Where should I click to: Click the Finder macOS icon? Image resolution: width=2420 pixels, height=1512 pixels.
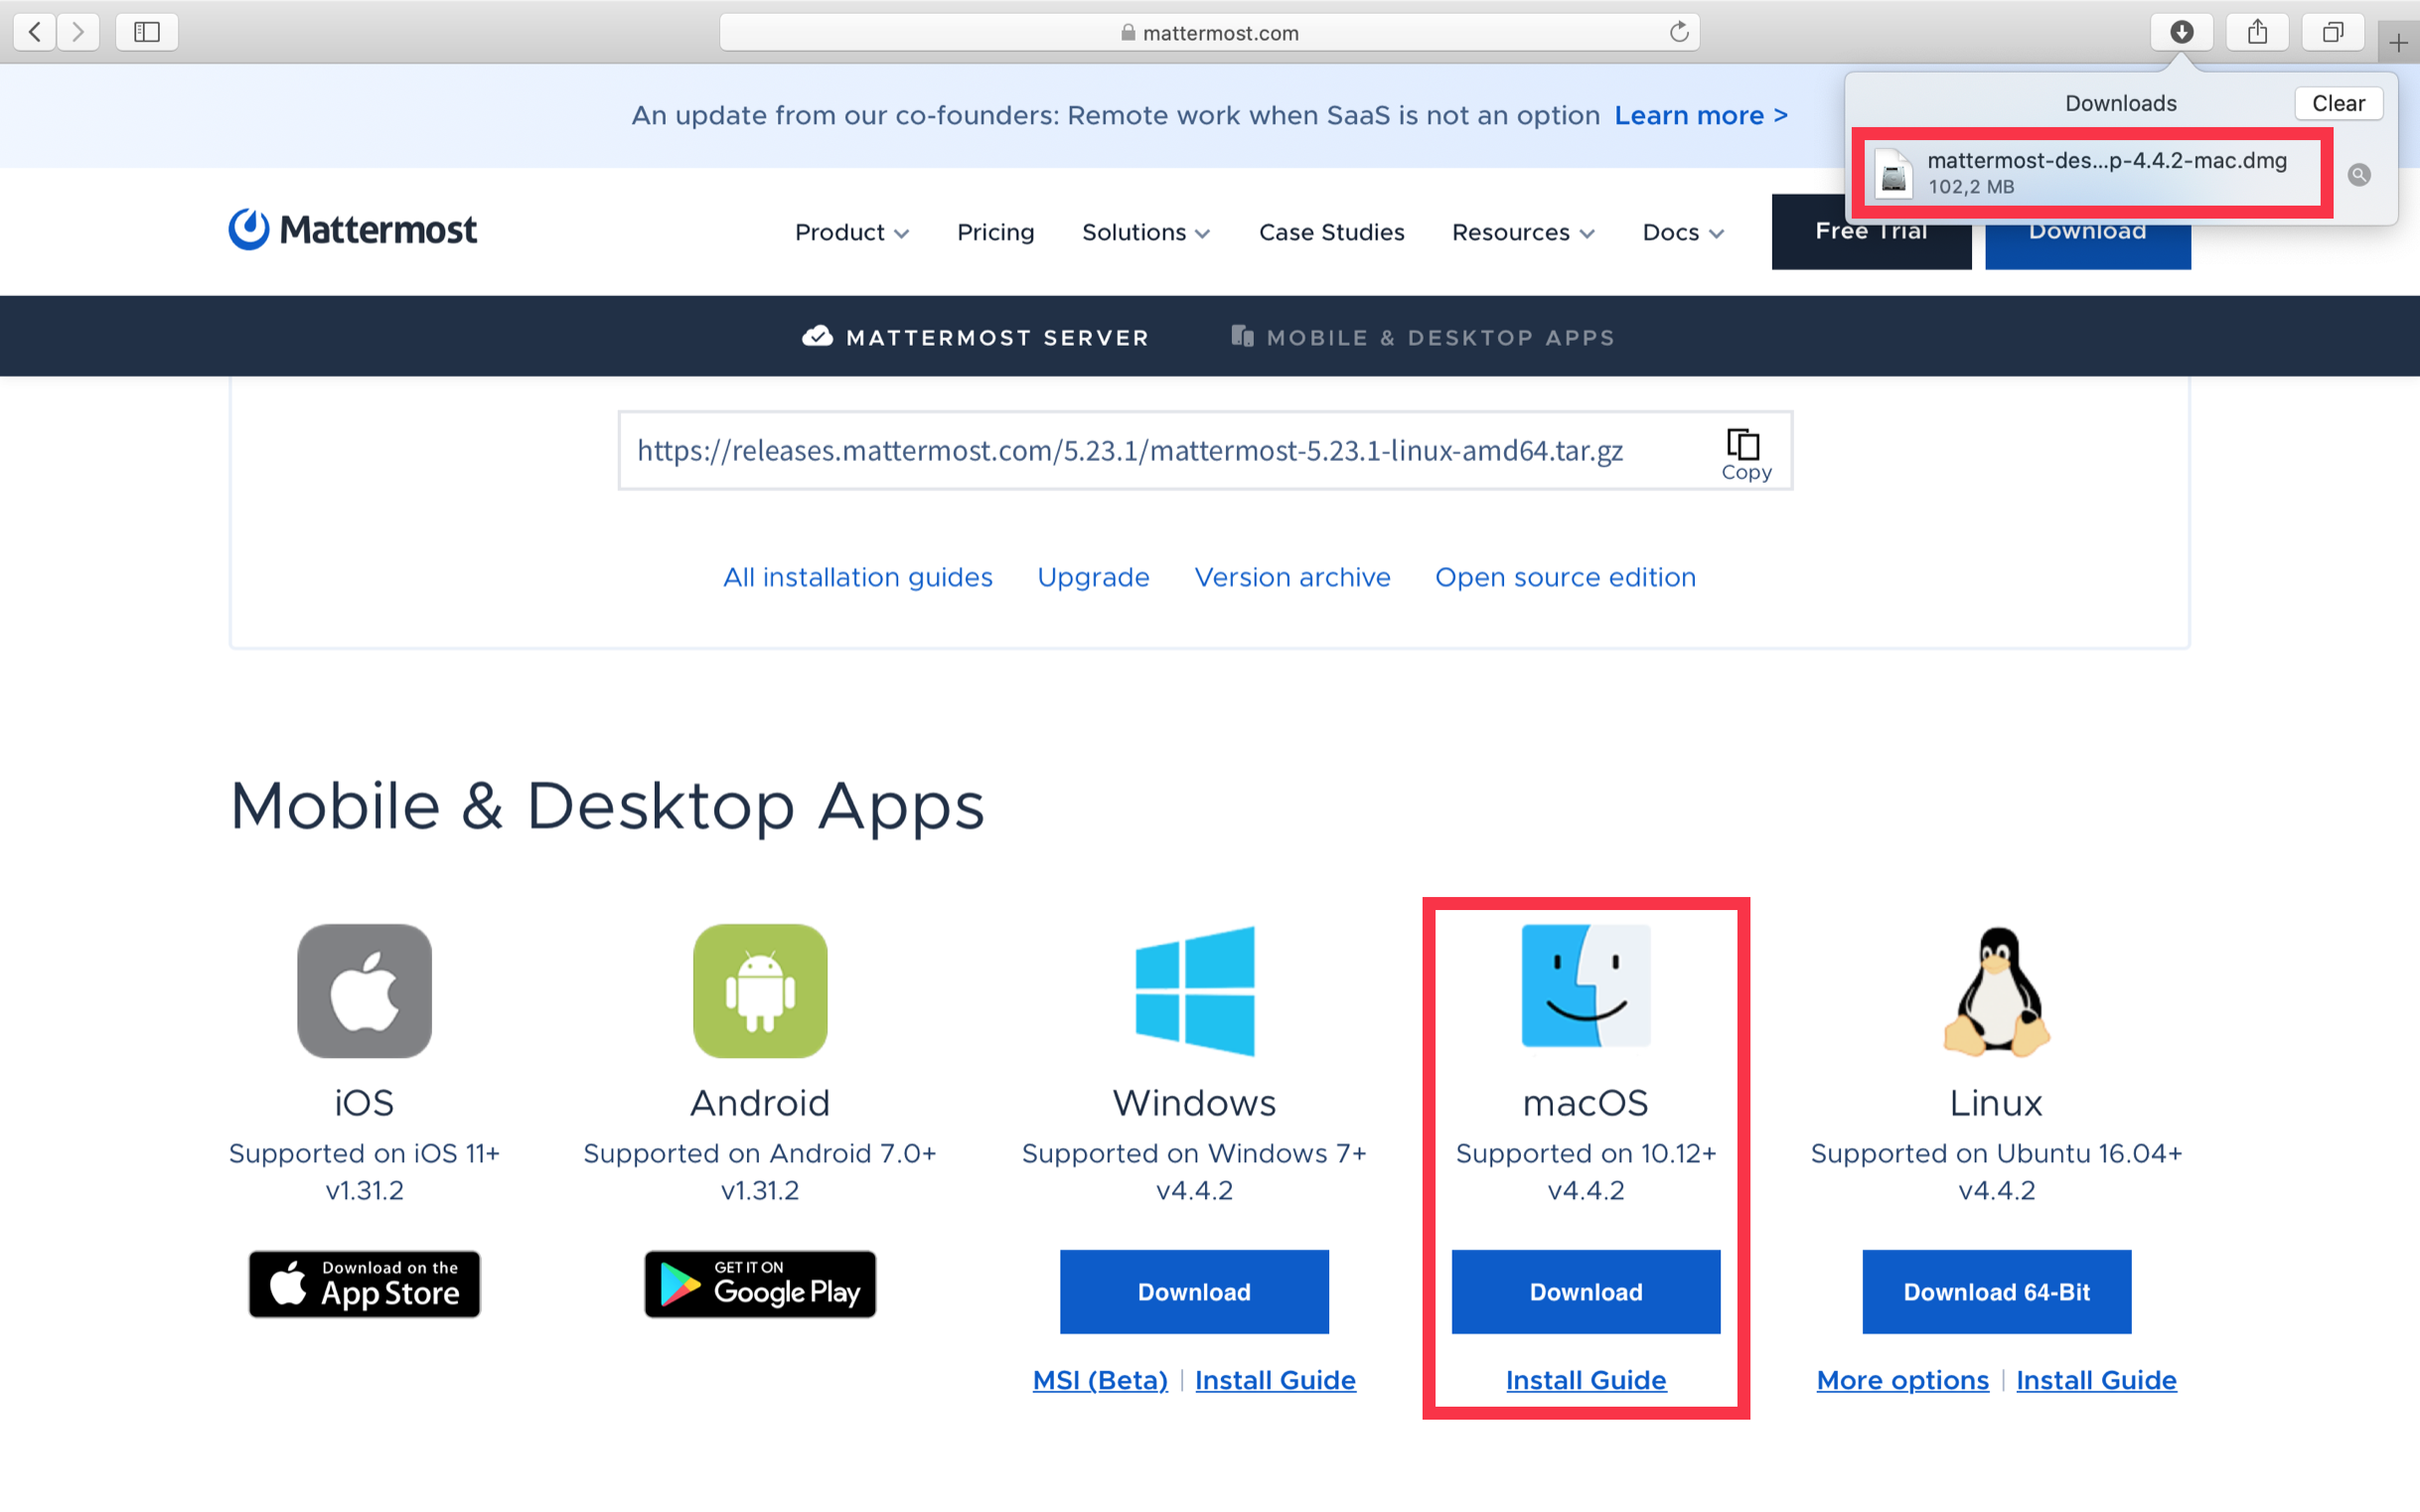1585,986
